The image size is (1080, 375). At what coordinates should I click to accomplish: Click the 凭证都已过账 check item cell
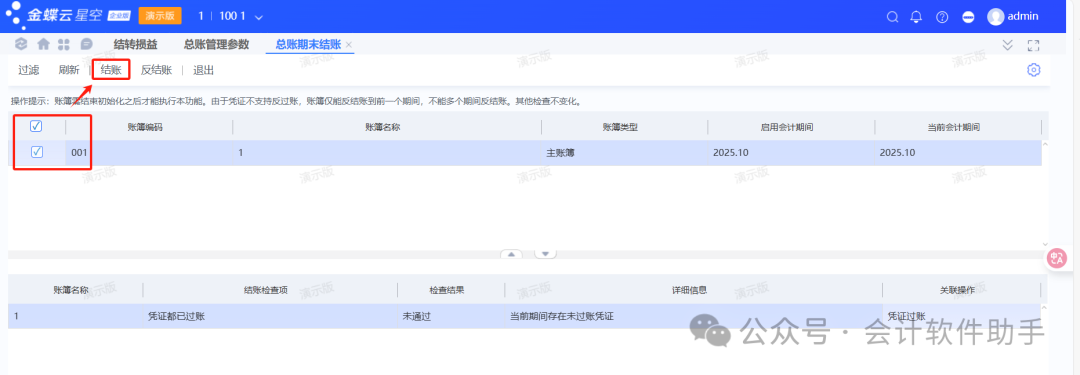tap(271, 316)
